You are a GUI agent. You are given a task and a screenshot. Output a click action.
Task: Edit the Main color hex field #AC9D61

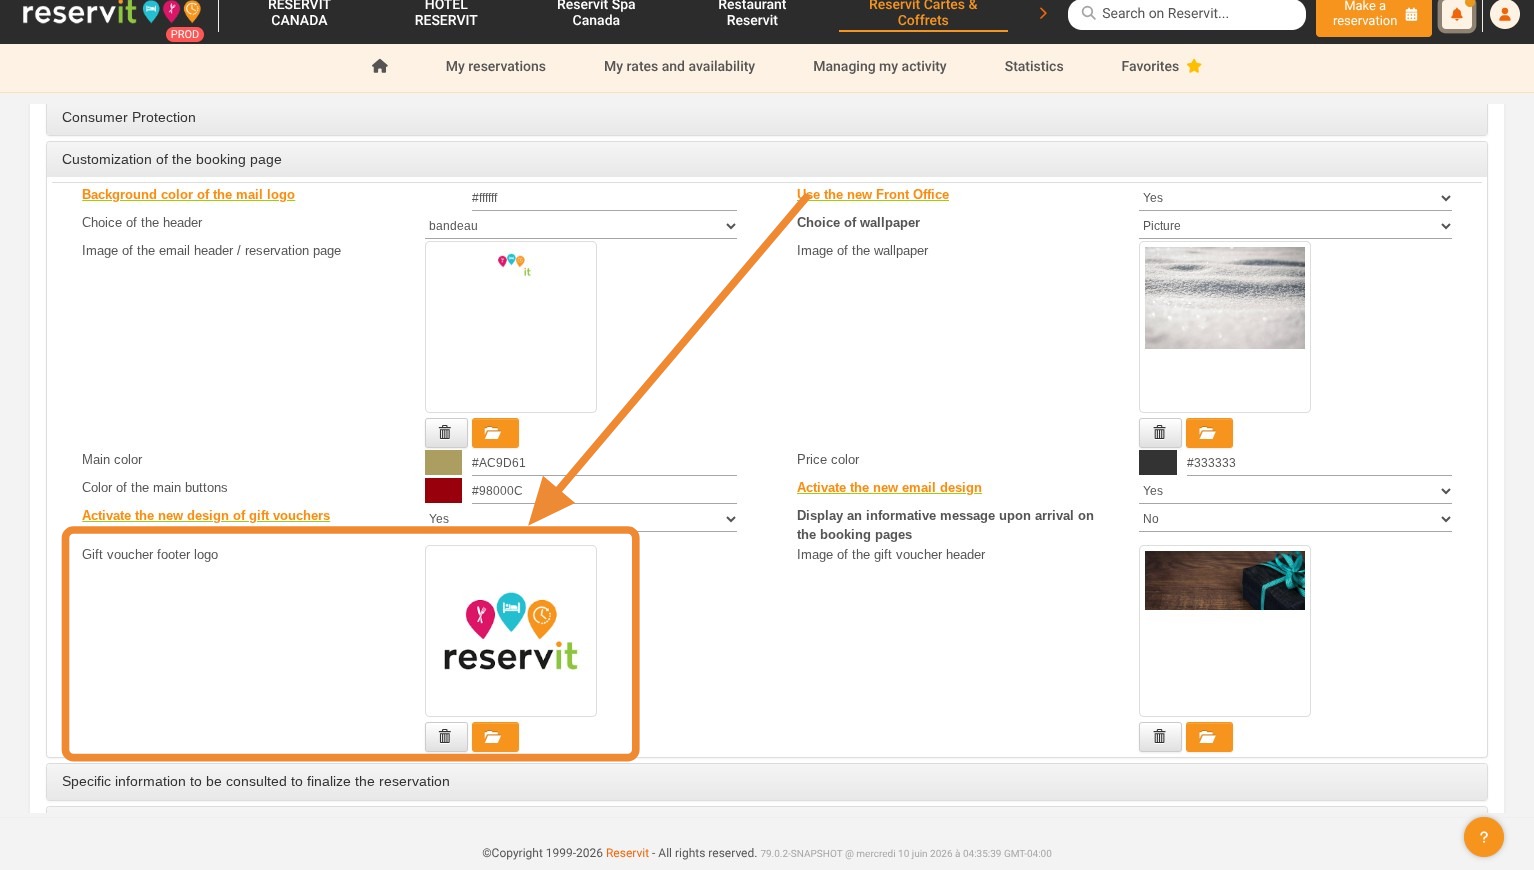(x=603, y=463)
